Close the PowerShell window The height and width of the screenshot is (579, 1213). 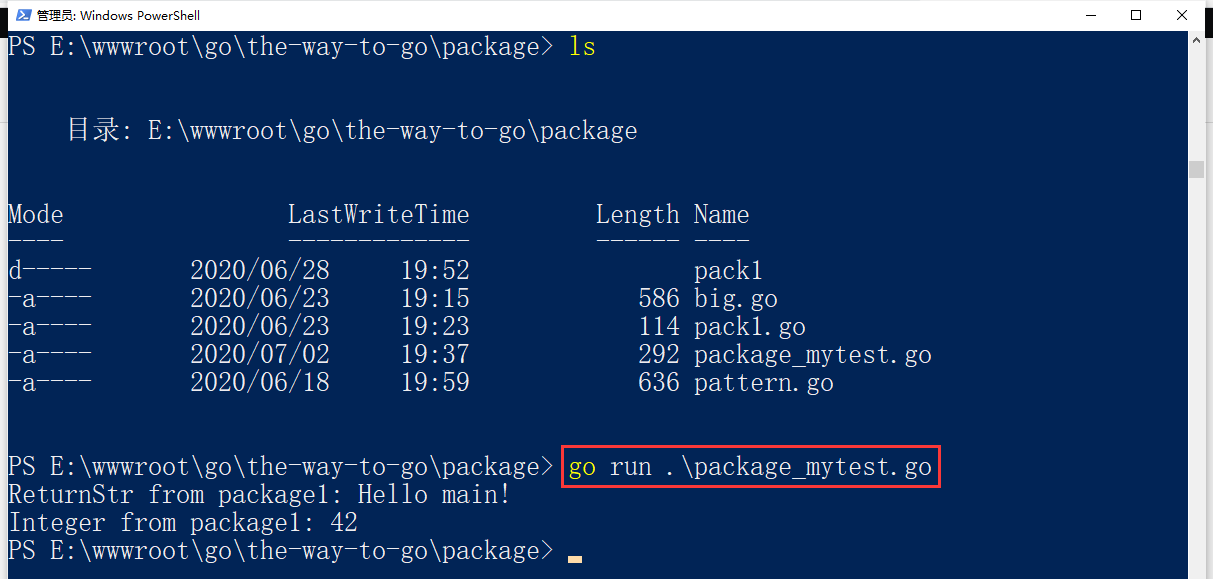(1182, 15)
